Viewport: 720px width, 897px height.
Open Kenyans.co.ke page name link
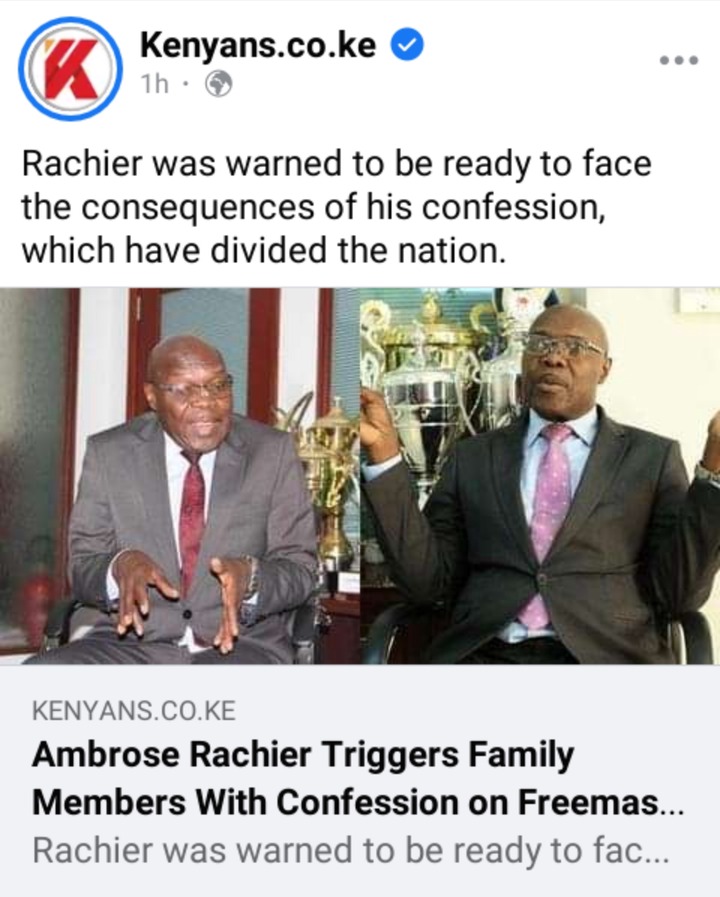pos(258,45)
